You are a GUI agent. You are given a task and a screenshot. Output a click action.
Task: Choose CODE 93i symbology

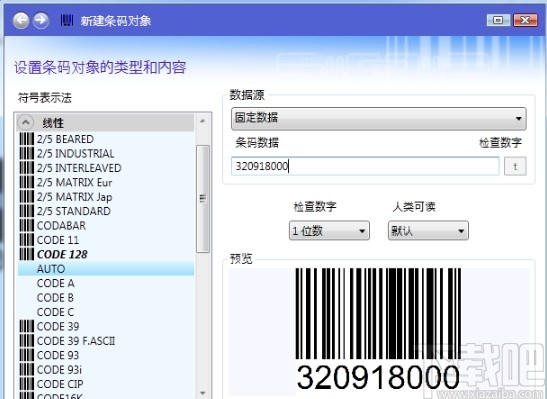click(59, 370)
